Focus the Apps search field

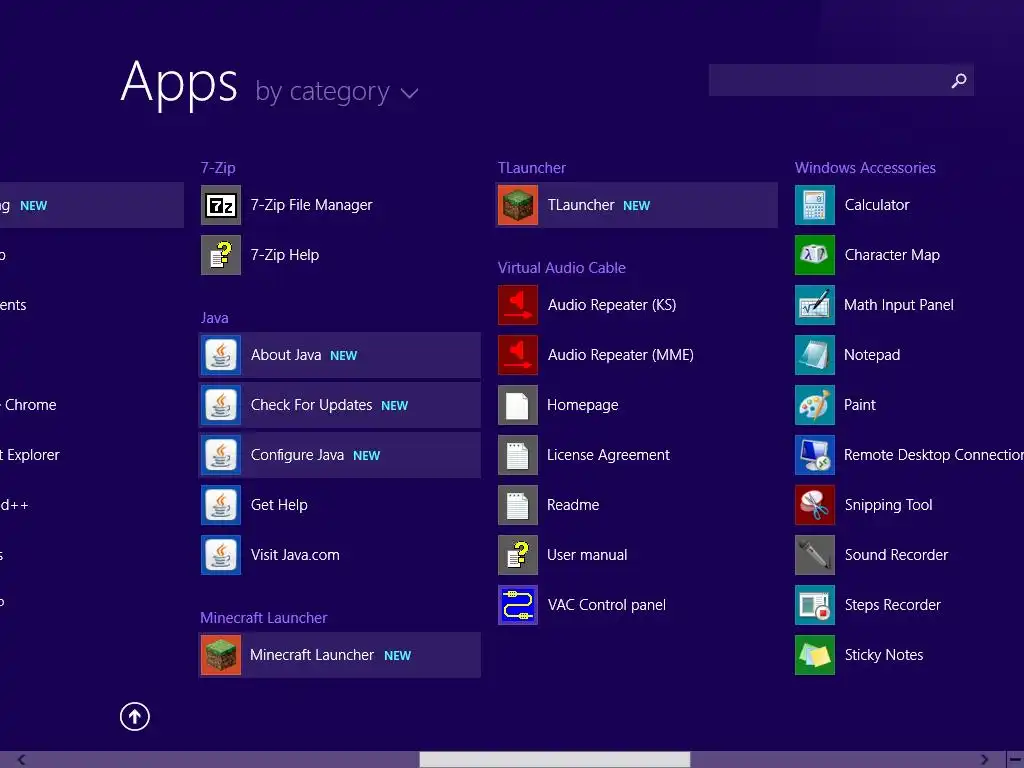(841, 80)
